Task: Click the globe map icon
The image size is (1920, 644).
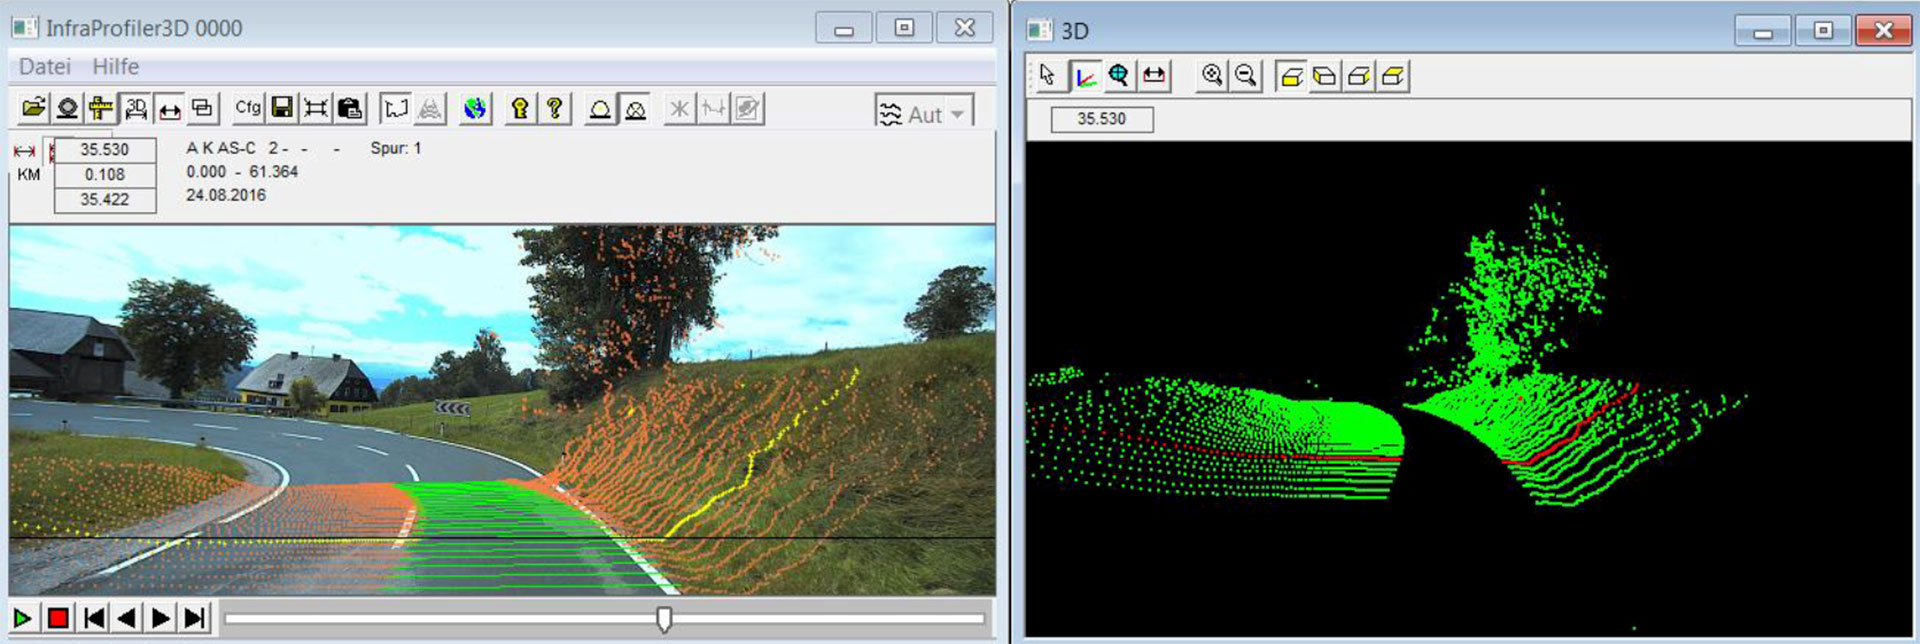Action: tap(475, 108)
